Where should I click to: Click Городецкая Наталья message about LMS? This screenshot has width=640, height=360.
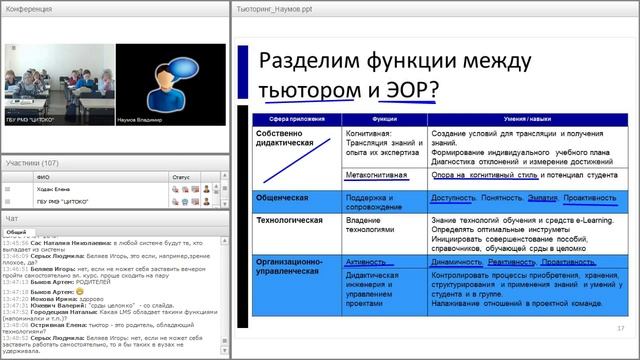click(110, 315)
